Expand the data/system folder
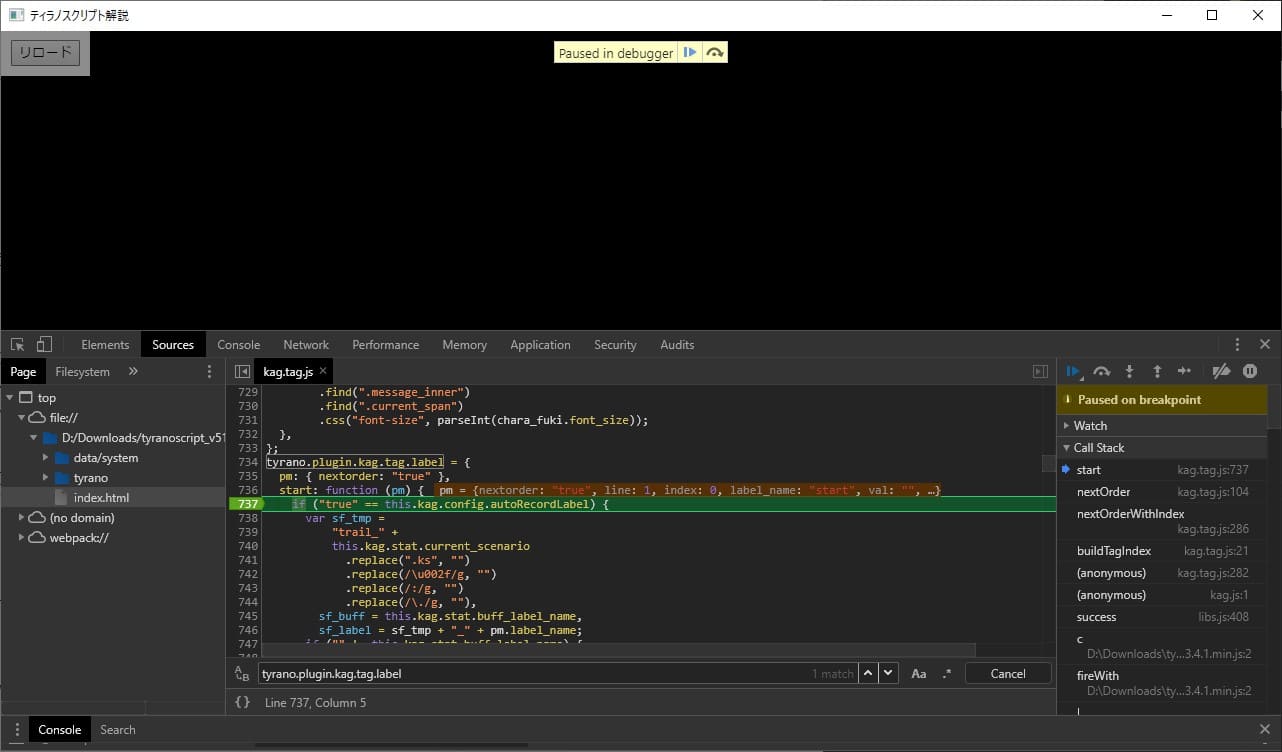1282x752 pixels. click(45, 458)
